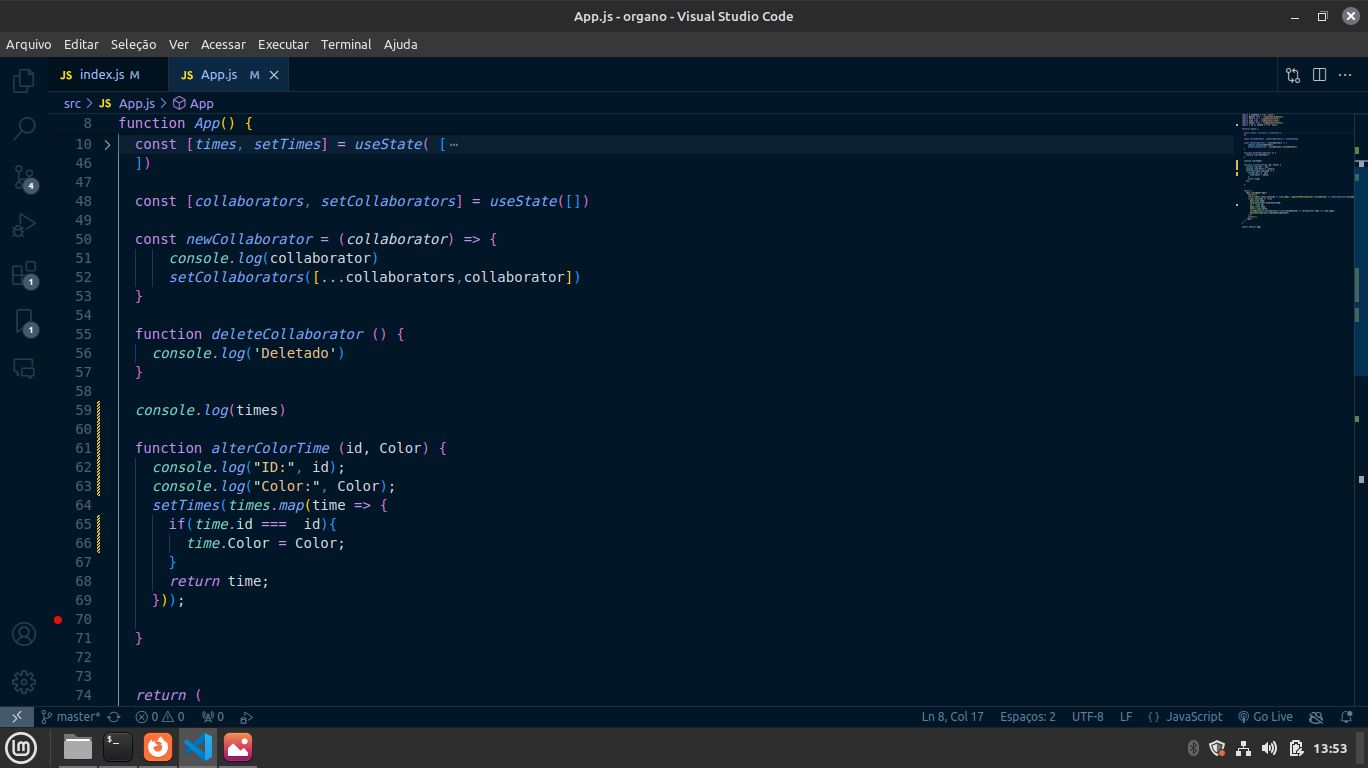Click App symbol breadcrumb

(x=194, y=103)
